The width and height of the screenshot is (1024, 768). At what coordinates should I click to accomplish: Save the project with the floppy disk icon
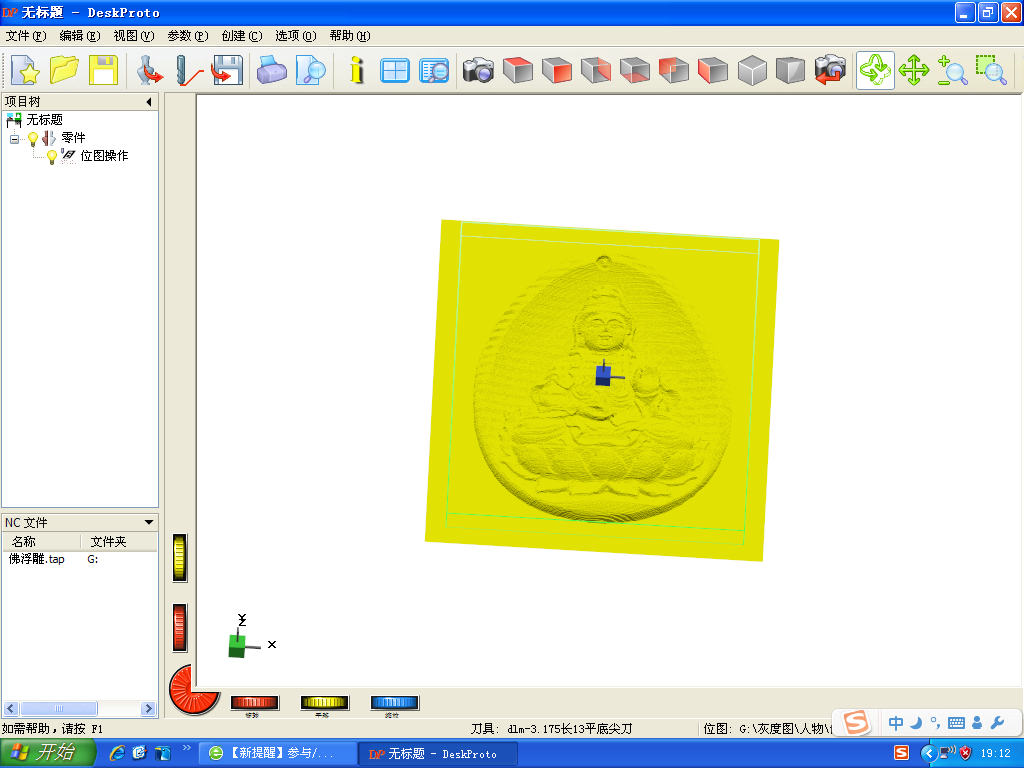coord(103,70)
